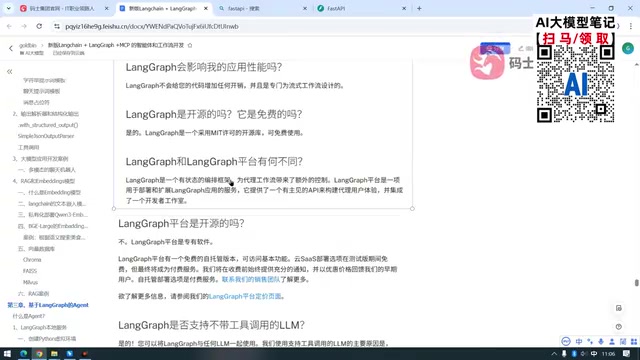The height and width of the screenshot is (360, 640).
Task: Close the FastAPI tab
Action: [x=404, y=8]
